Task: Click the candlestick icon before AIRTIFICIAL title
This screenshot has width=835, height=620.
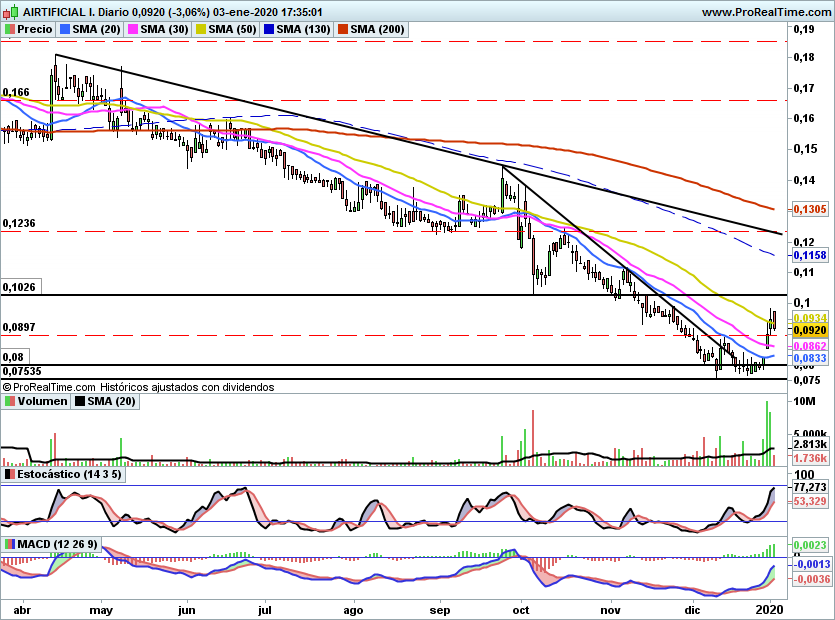Action: point(8,12)
